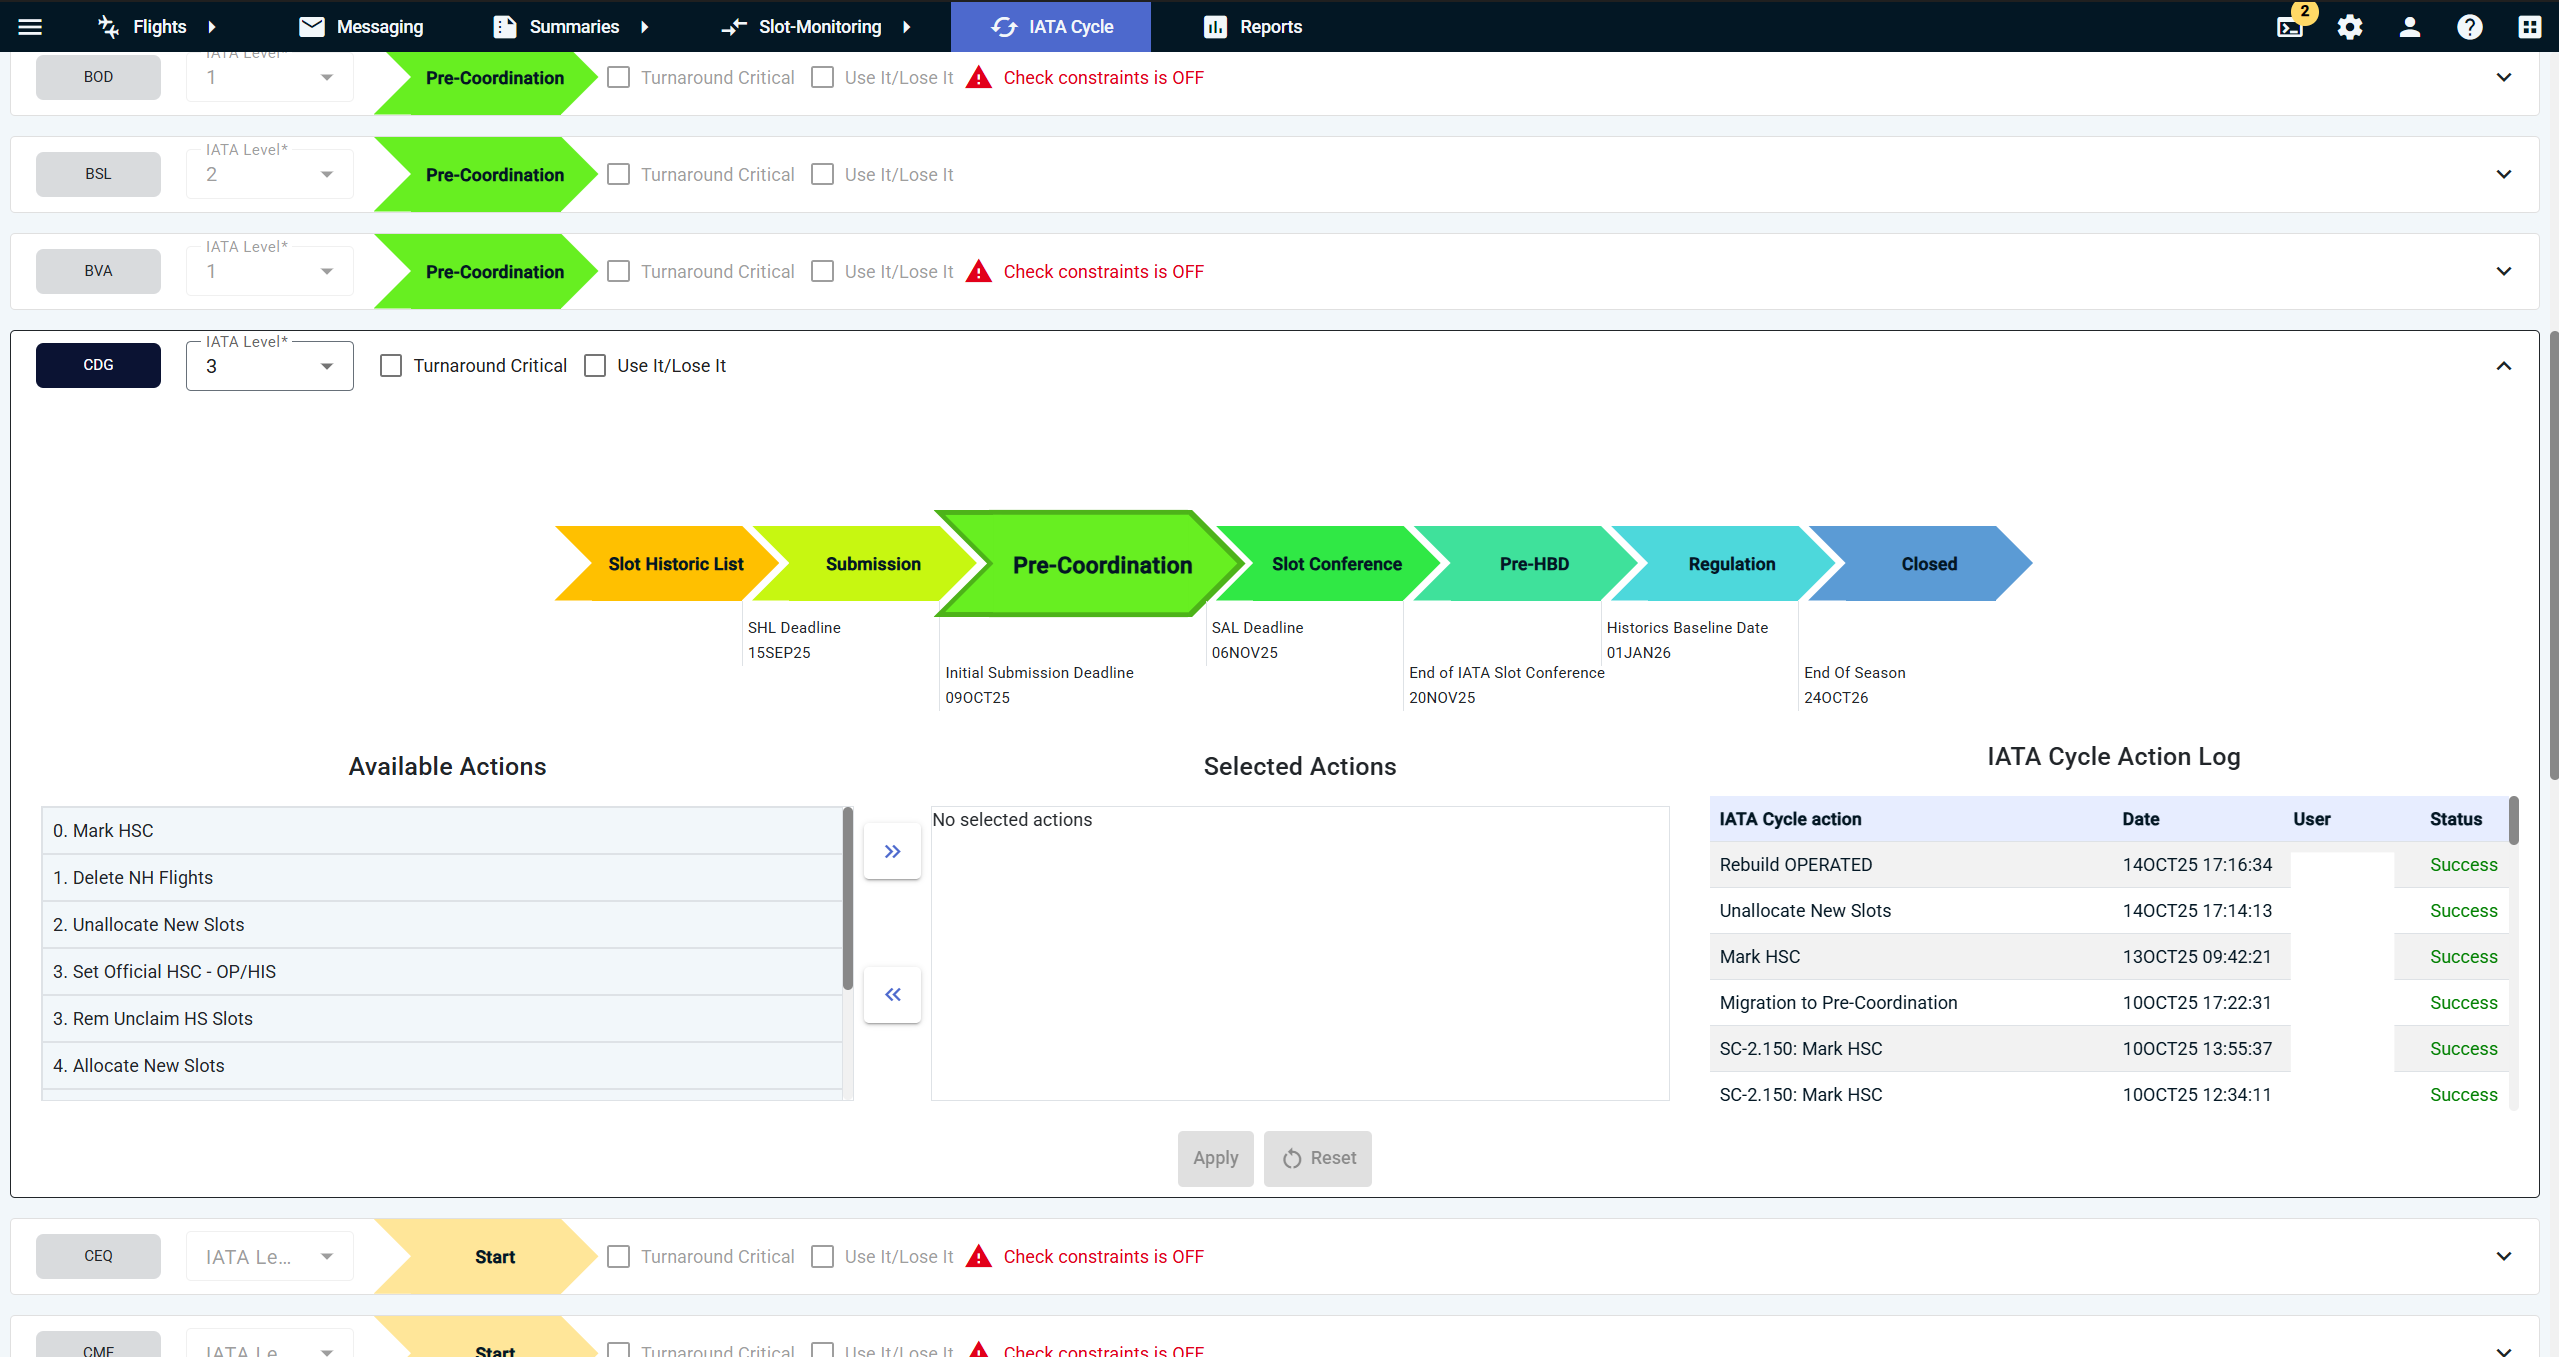Open the hamburger main menu

click(30, 27)
